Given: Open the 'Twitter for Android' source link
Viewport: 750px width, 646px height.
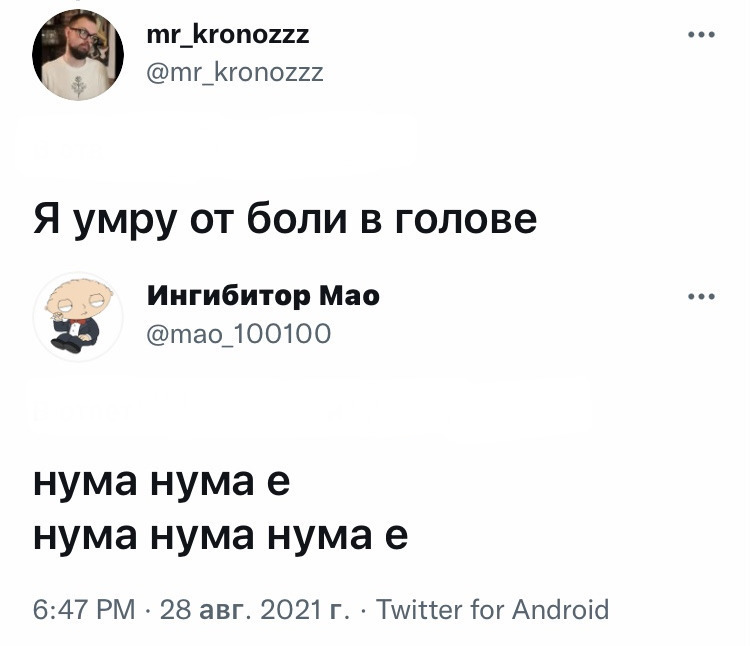Looking at the screenshot, I should pyautogui.click(x=492, y=610).
